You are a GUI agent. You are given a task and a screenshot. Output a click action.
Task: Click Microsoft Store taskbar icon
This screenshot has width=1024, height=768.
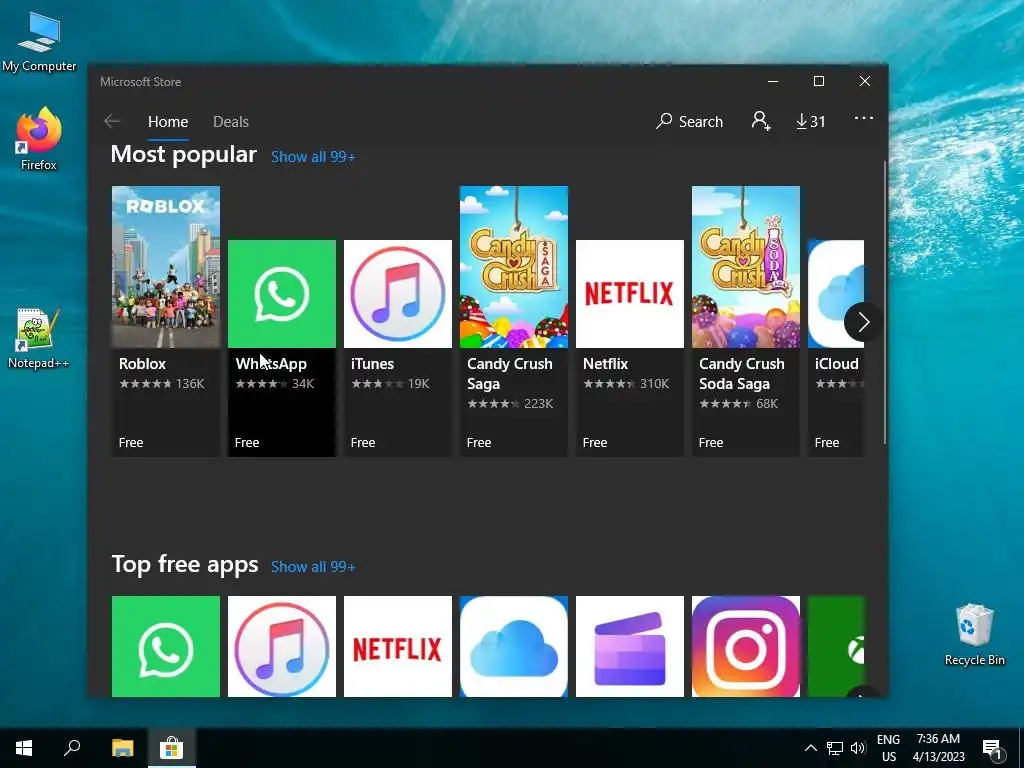(171, 748)
